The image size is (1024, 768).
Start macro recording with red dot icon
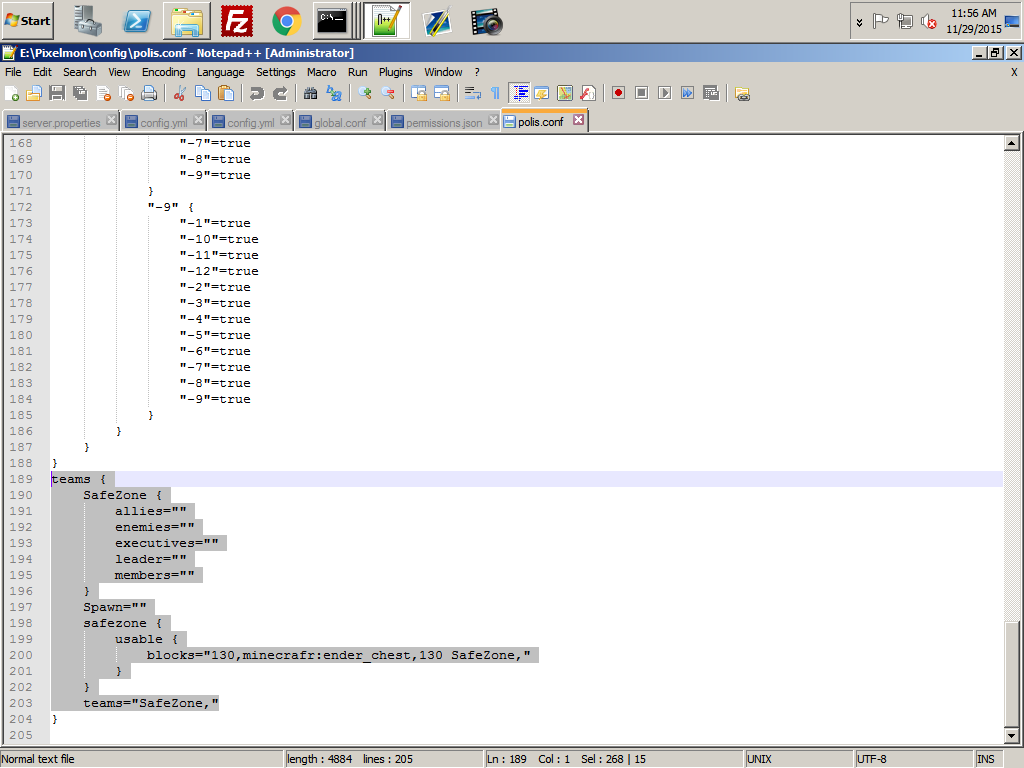click(x=618, y=93)
